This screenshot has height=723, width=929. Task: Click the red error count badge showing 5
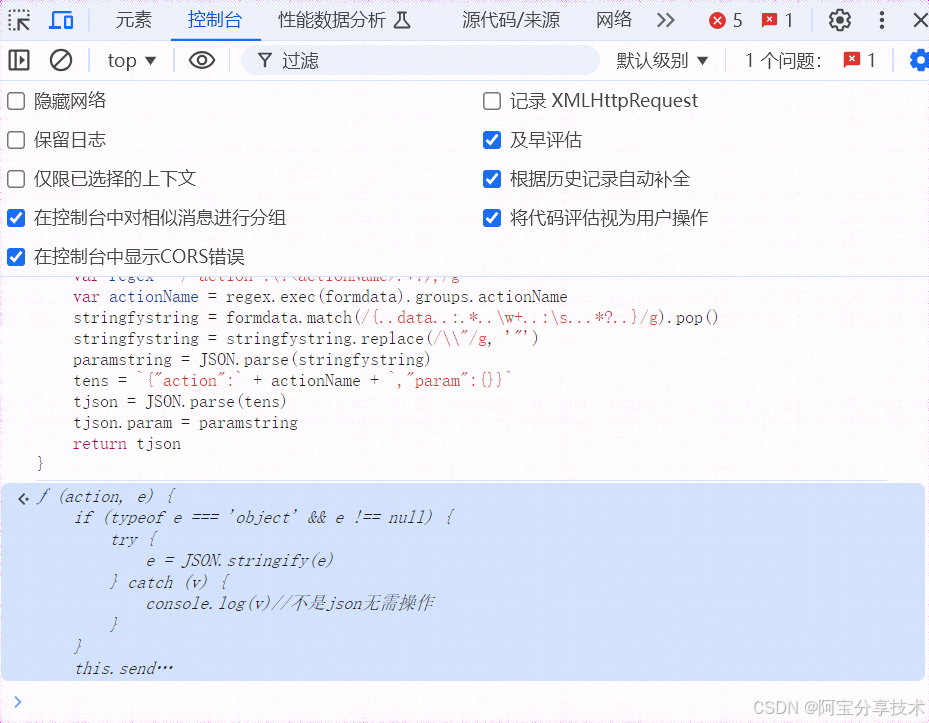(726, 21)
